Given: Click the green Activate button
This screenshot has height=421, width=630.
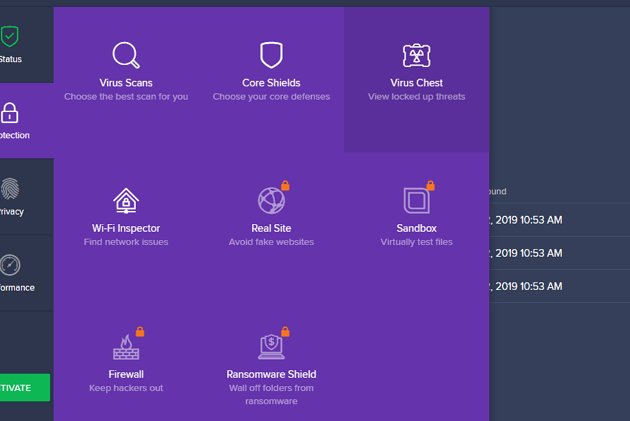Looking at the screenshot, I should point(25,388).
